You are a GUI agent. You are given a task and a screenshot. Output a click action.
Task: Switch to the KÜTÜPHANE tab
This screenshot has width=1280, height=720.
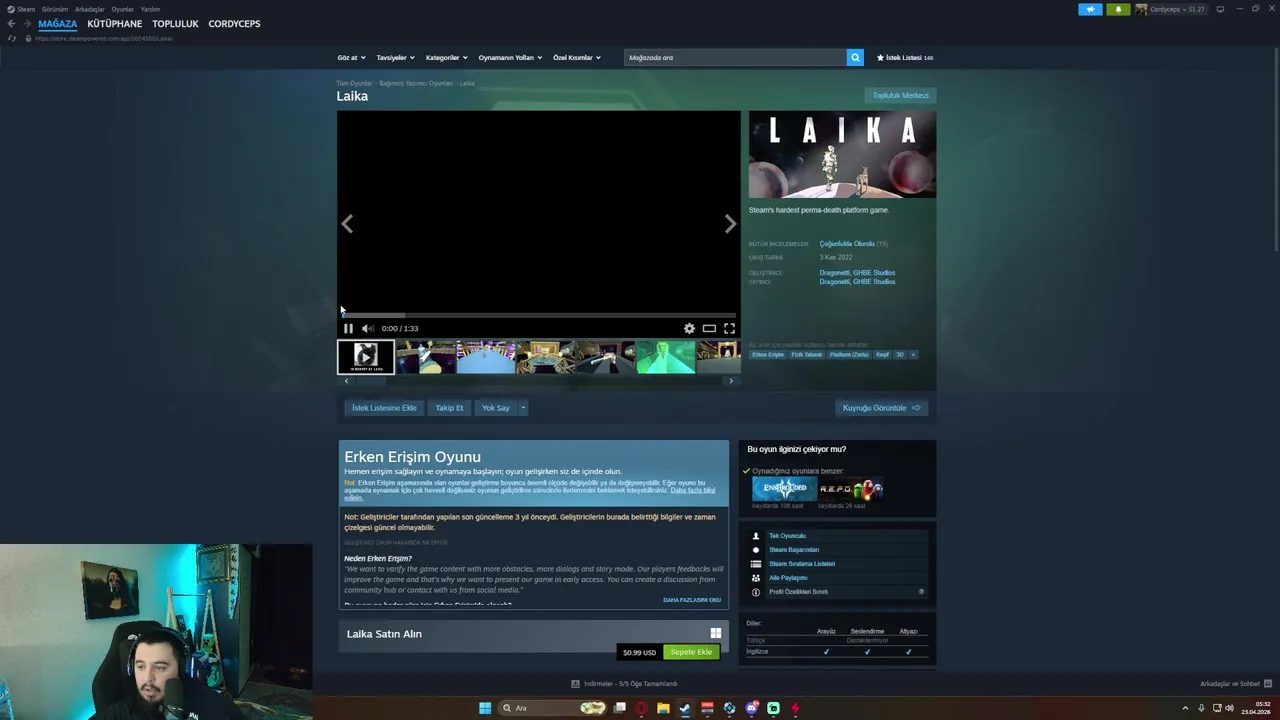114,23
